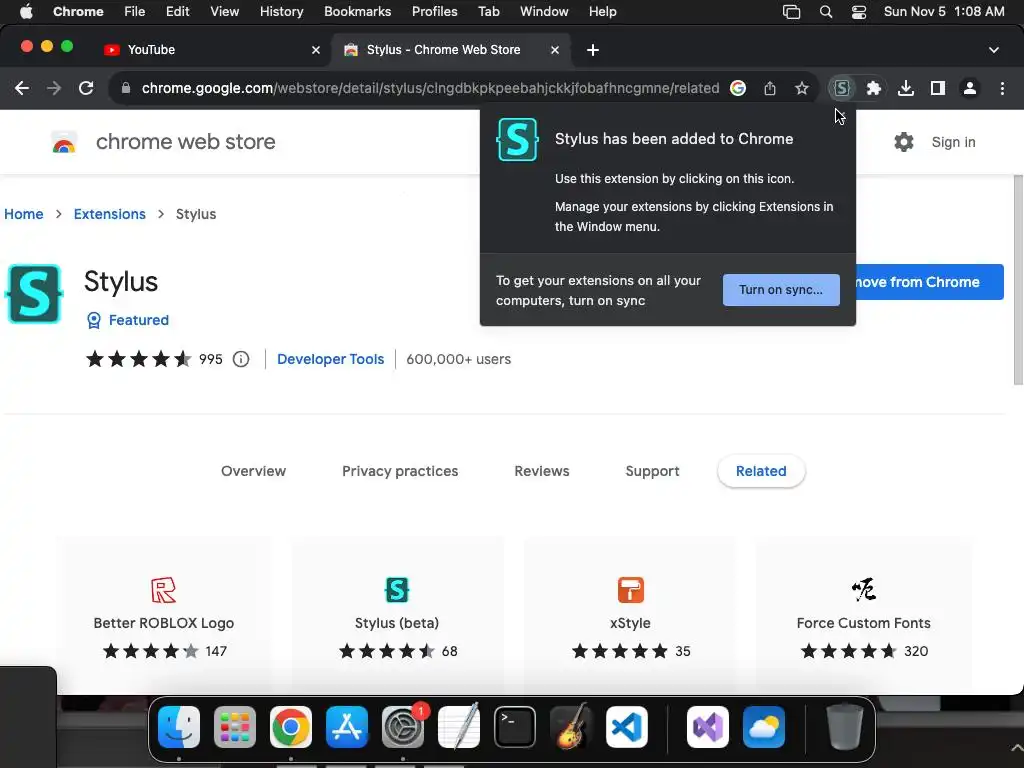Open the Better ROBLOX Logo card

click(164, 615)
